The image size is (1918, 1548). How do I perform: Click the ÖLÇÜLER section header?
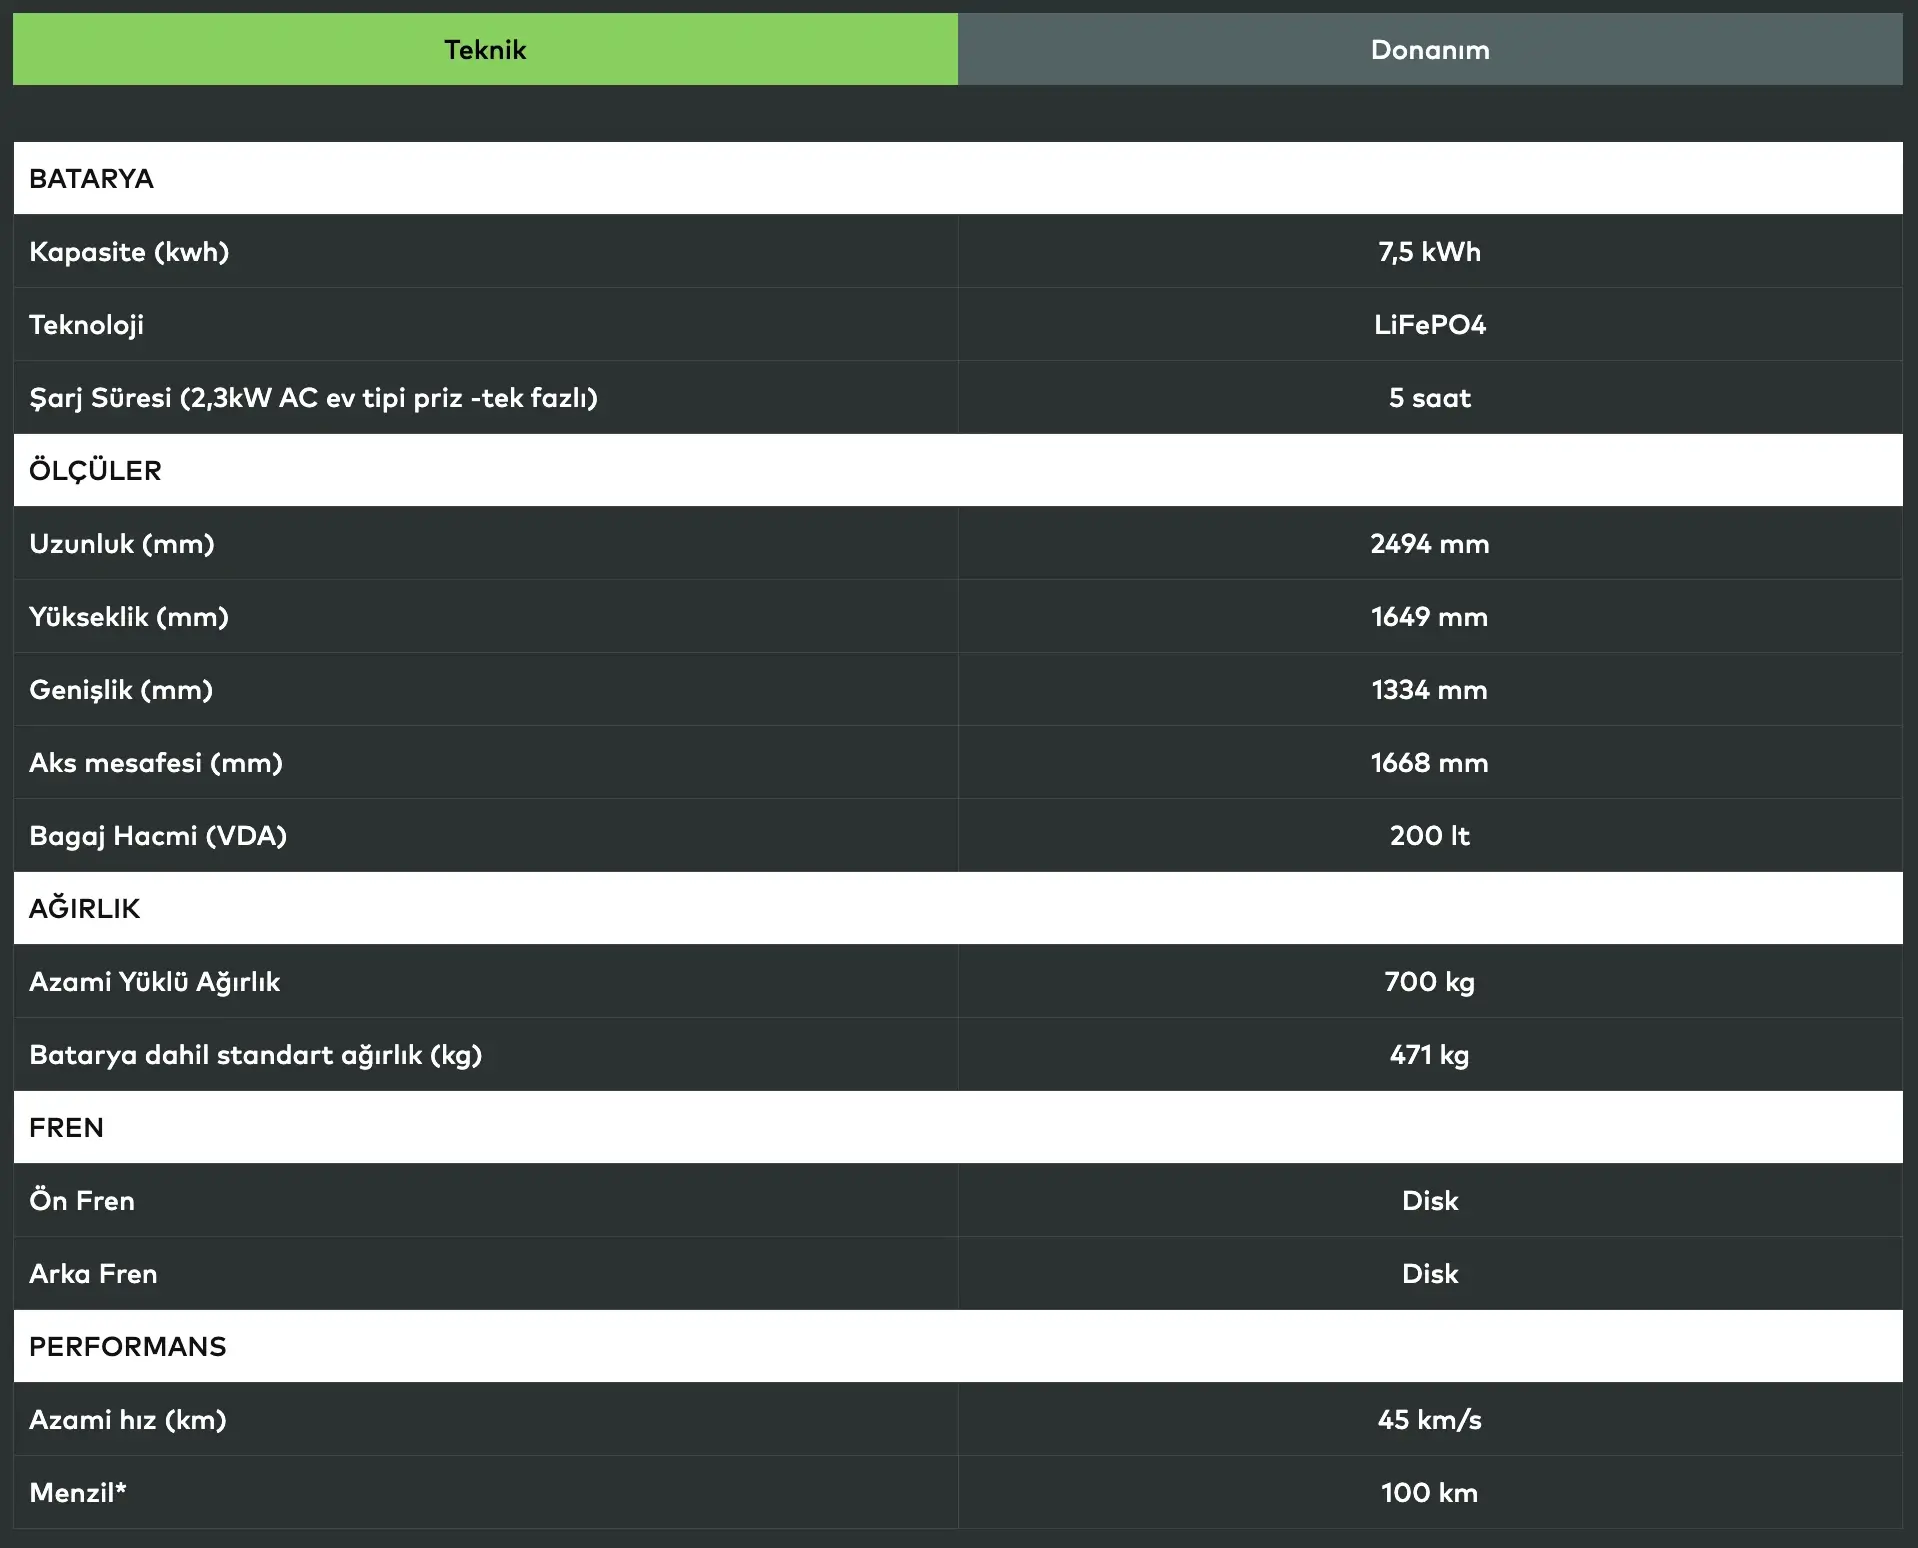95,471
